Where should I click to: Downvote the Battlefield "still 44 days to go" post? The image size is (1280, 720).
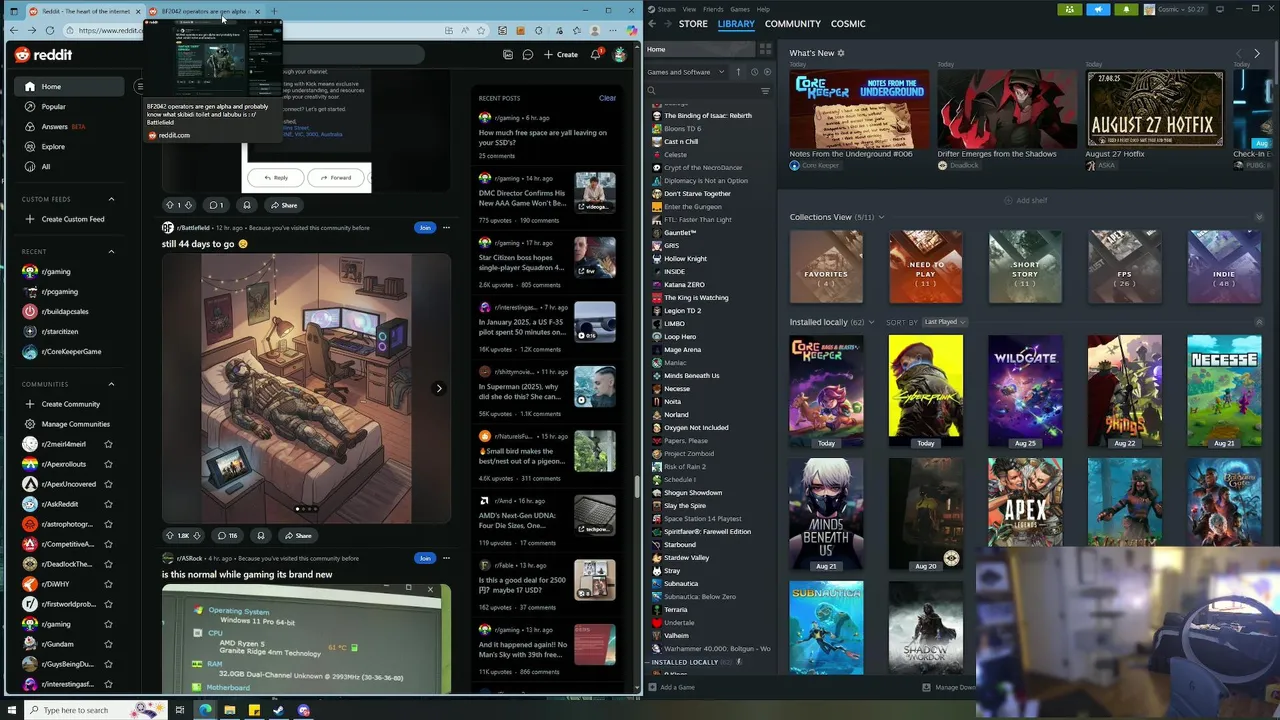[197, 536]
